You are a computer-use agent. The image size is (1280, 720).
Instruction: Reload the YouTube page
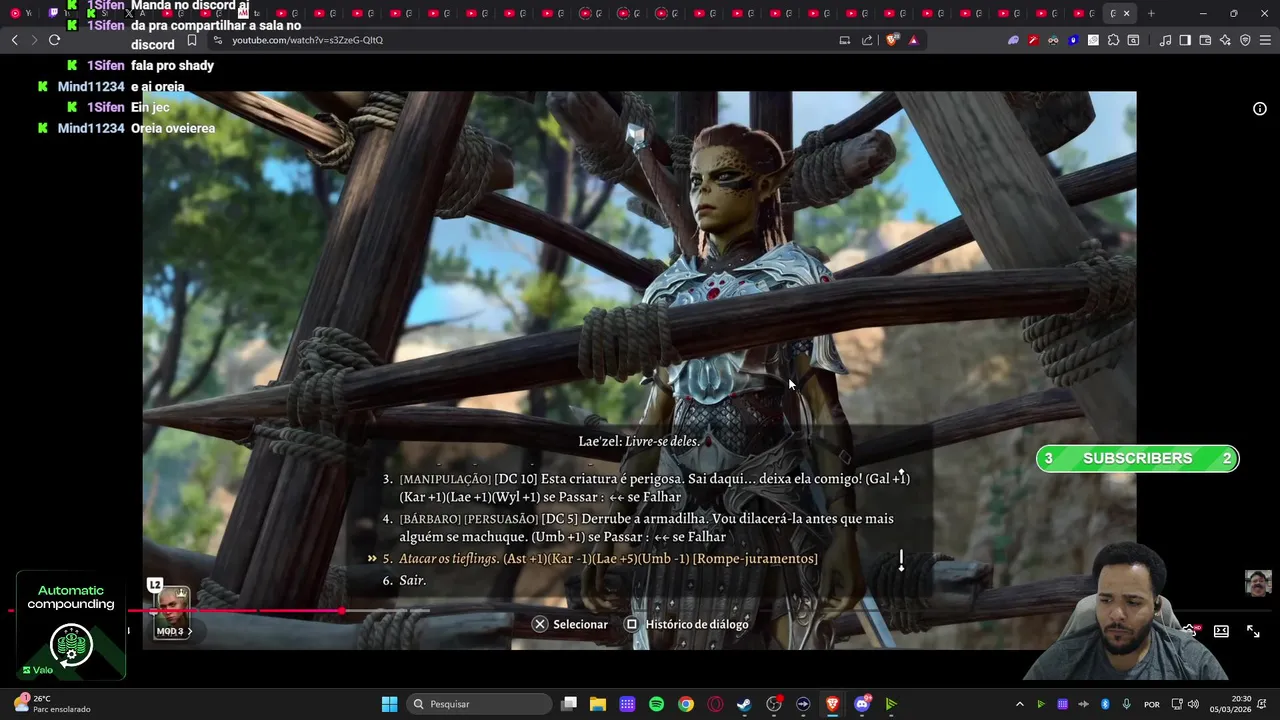[54, 40]
